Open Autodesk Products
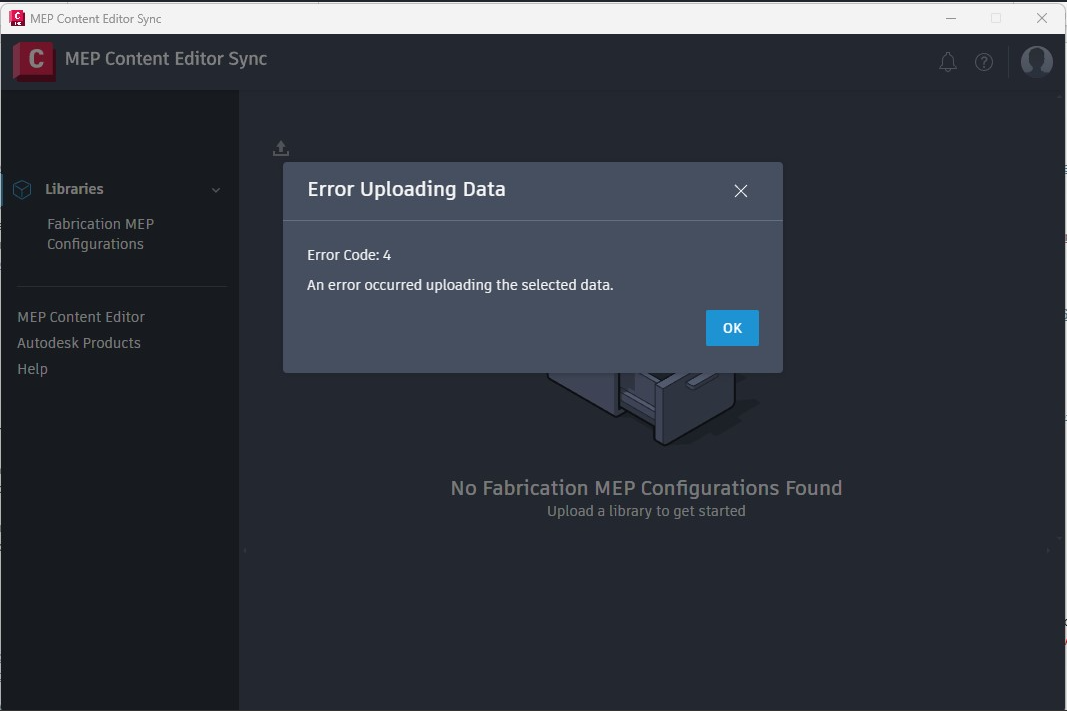1067x711 pixels. click(78, 342)
